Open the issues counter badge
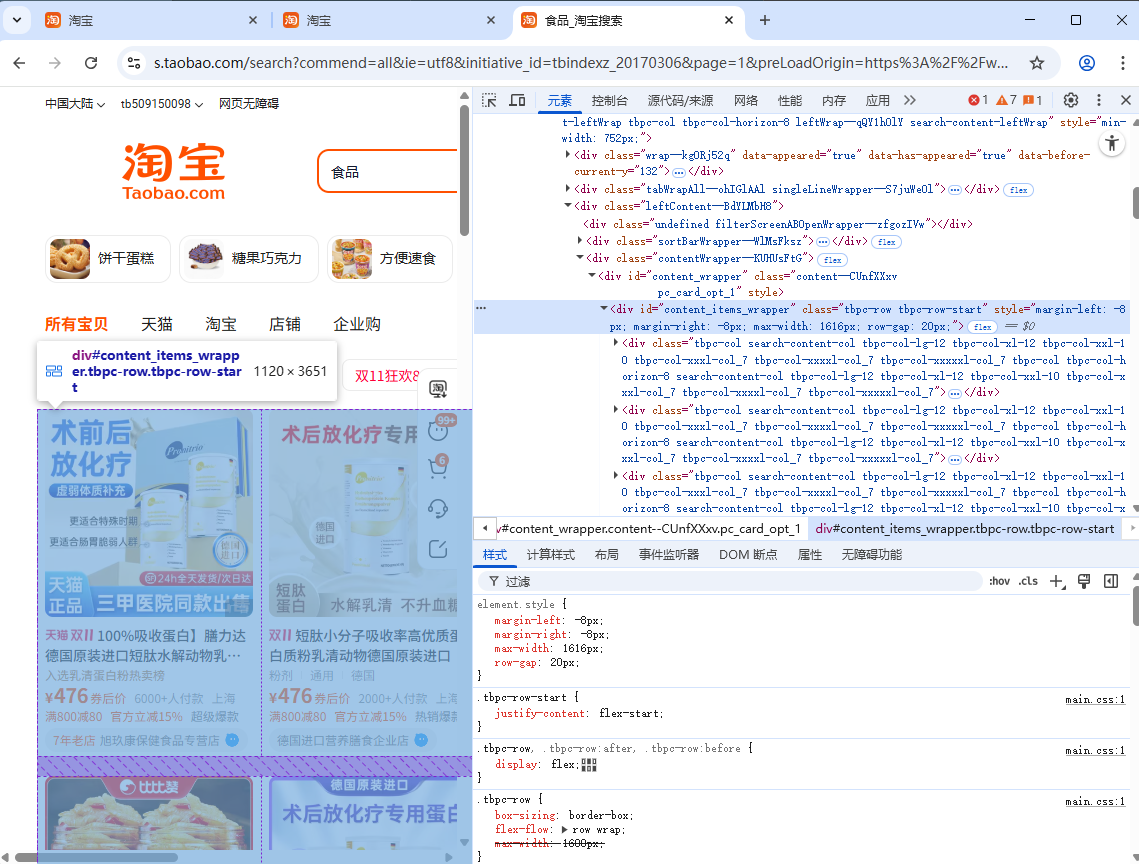Viewport: 1139px width, 864px height. coord(1032,100)
